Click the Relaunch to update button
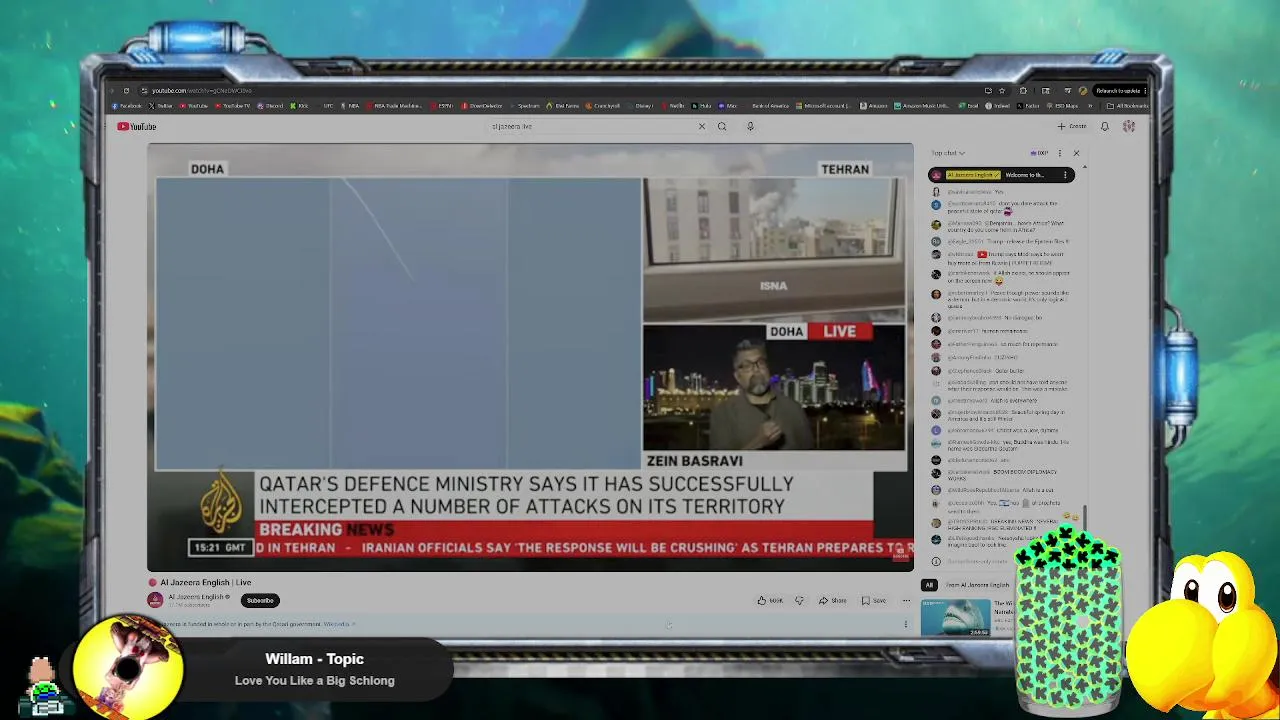1280x720 pixels. point(1118,90)
